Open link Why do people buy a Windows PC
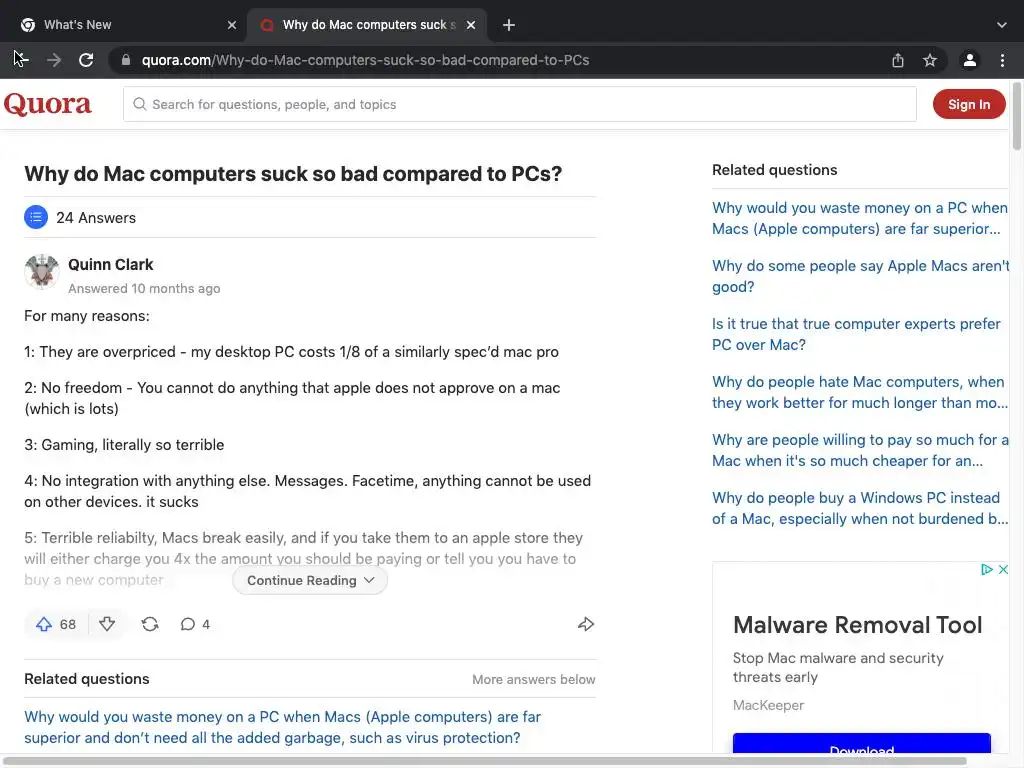 click(x=859, y=509)
